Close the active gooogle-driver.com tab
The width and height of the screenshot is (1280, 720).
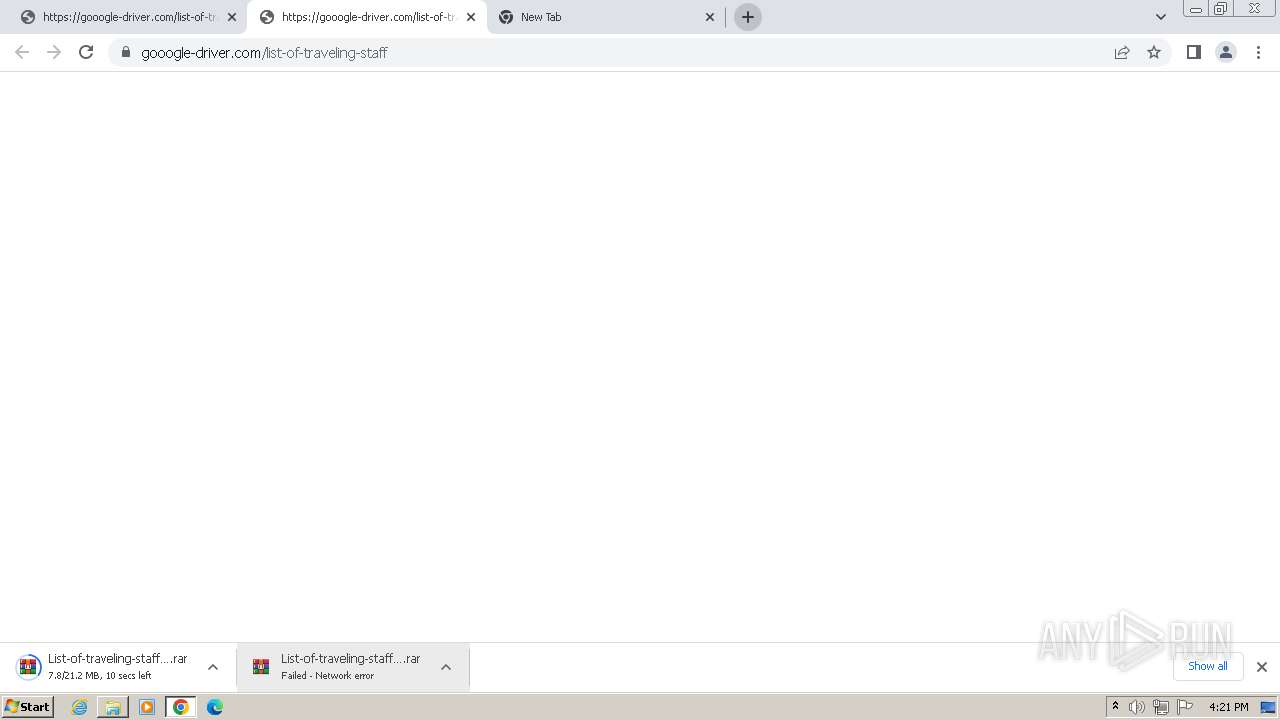click(x=471, y=17)
